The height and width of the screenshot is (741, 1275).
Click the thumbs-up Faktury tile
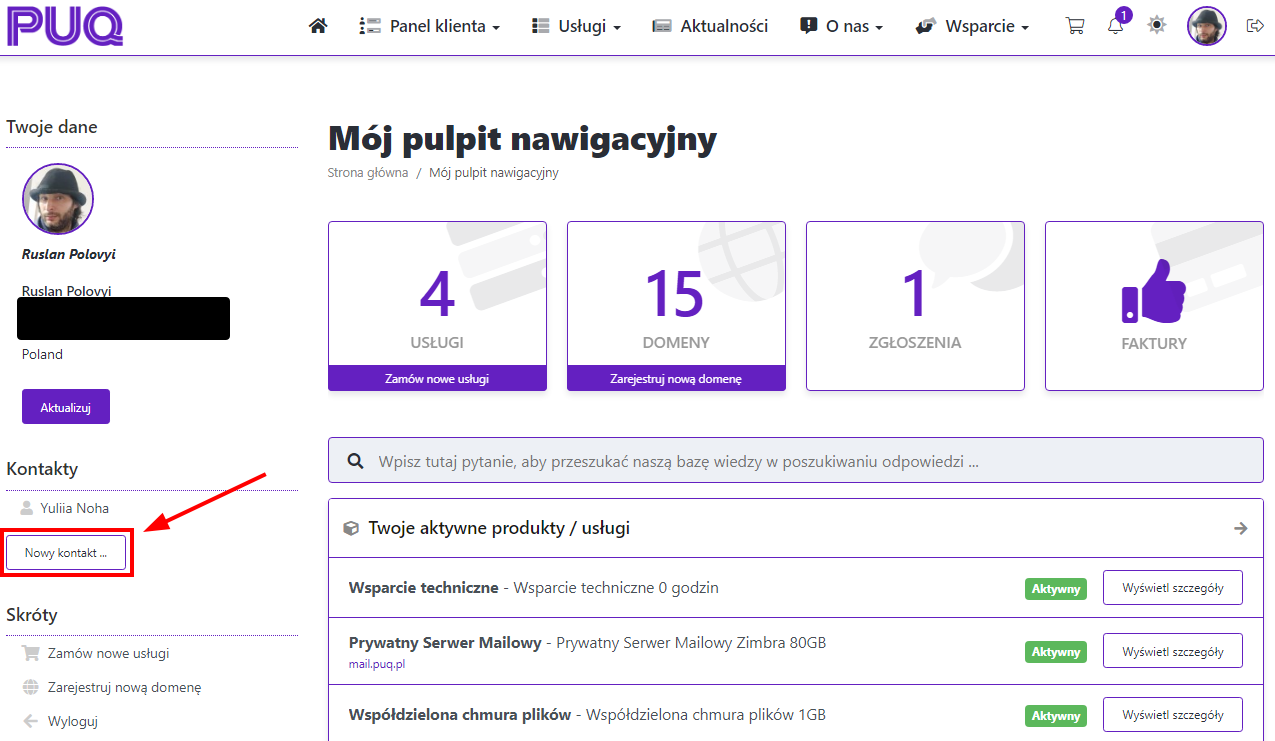(1154, 305)
